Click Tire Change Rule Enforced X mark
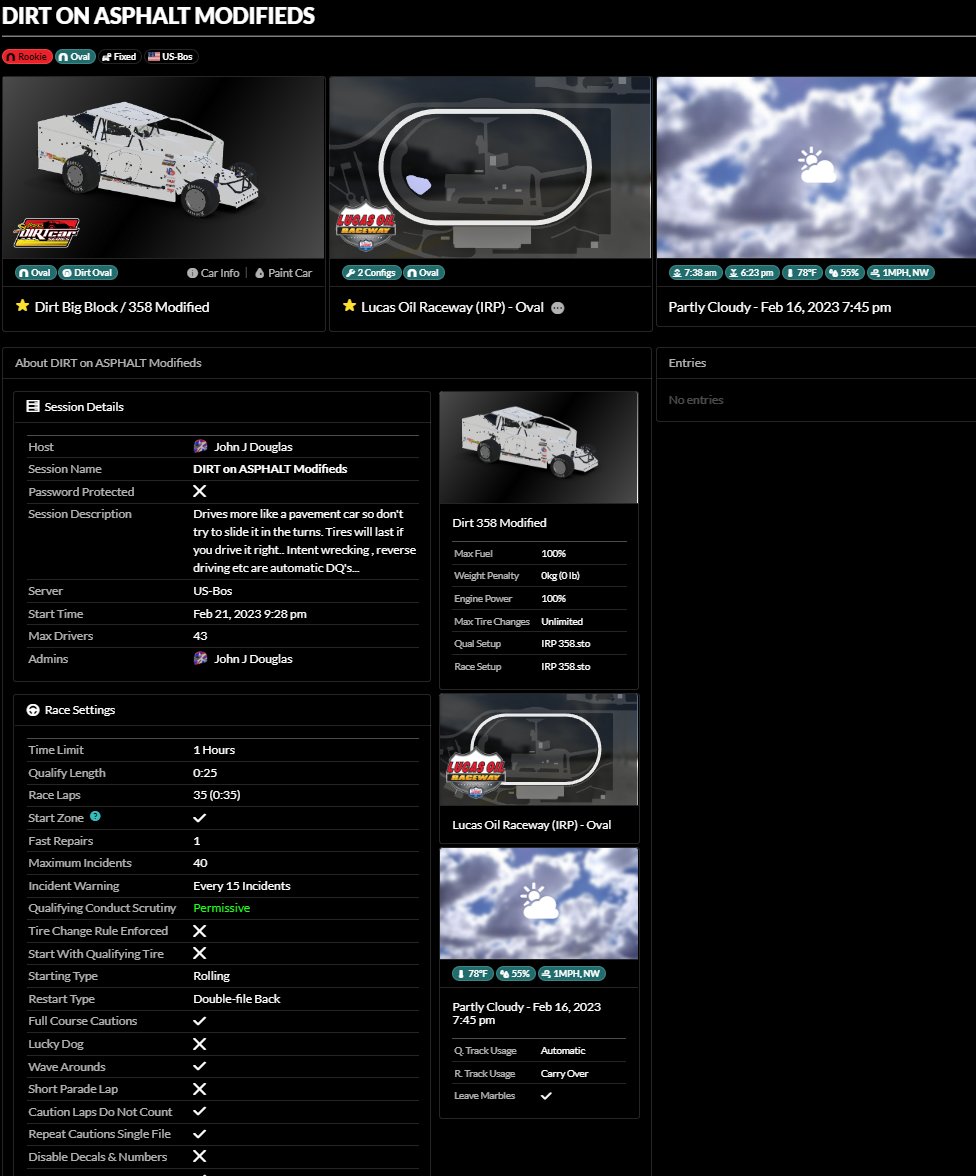This screenshot has height=1176, width=976. tap(200, 931)
